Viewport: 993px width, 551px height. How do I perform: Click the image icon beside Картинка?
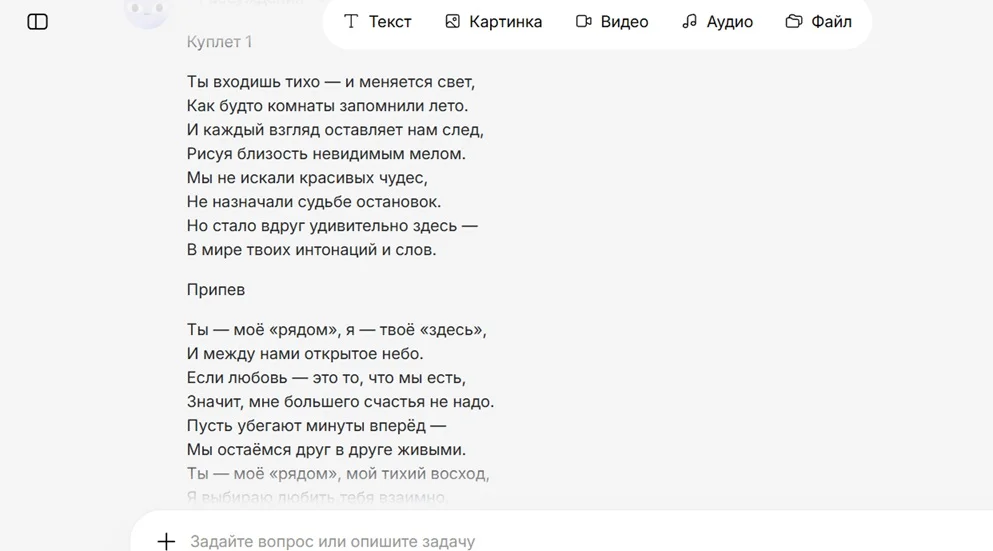452,22
